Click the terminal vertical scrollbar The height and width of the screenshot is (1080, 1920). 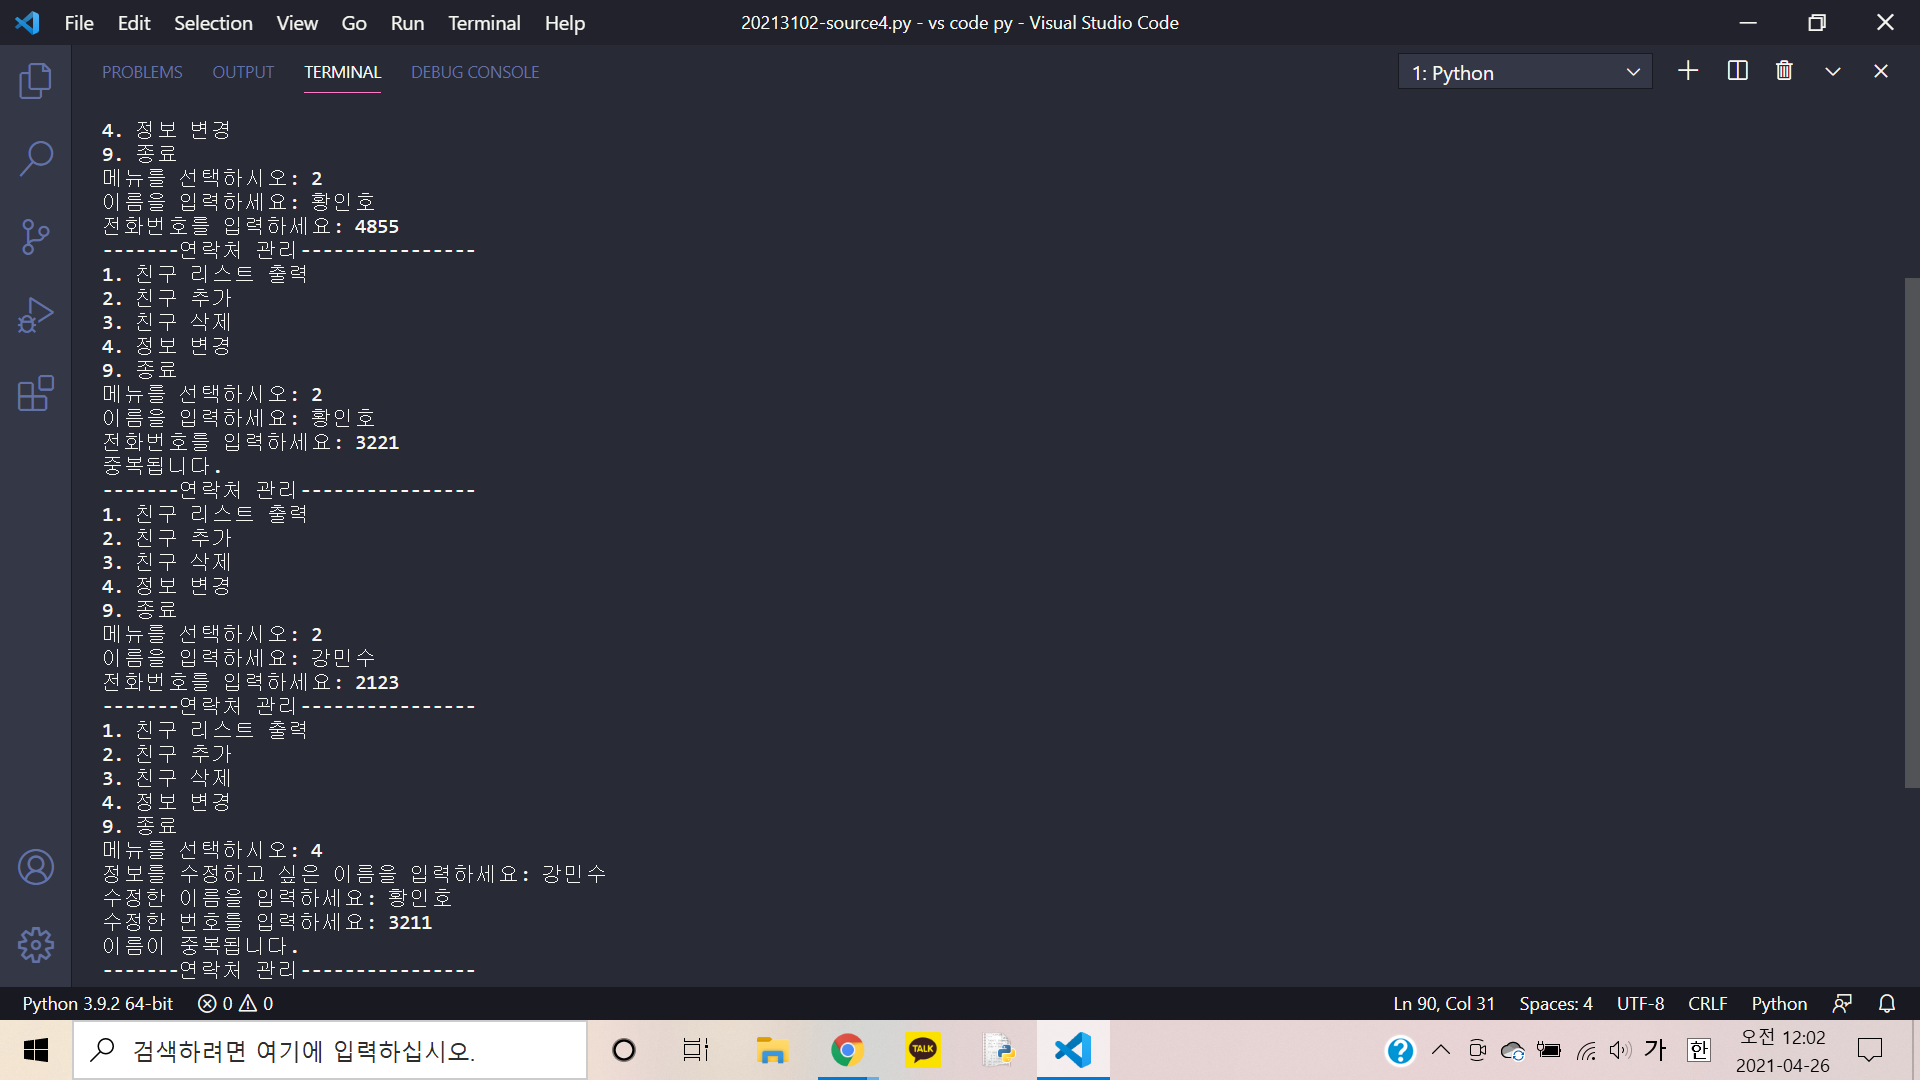point(1912,533)
